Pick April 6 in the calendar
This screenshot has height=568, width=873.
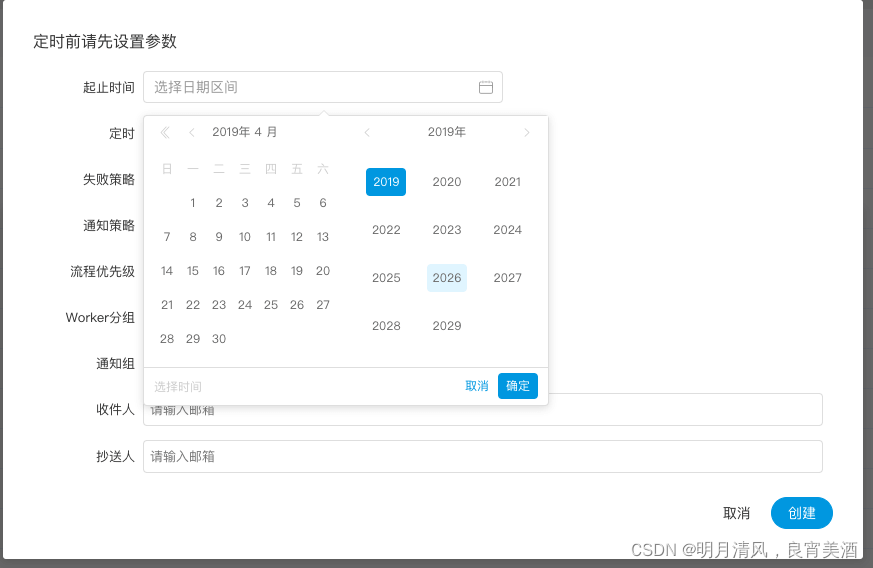323,203
